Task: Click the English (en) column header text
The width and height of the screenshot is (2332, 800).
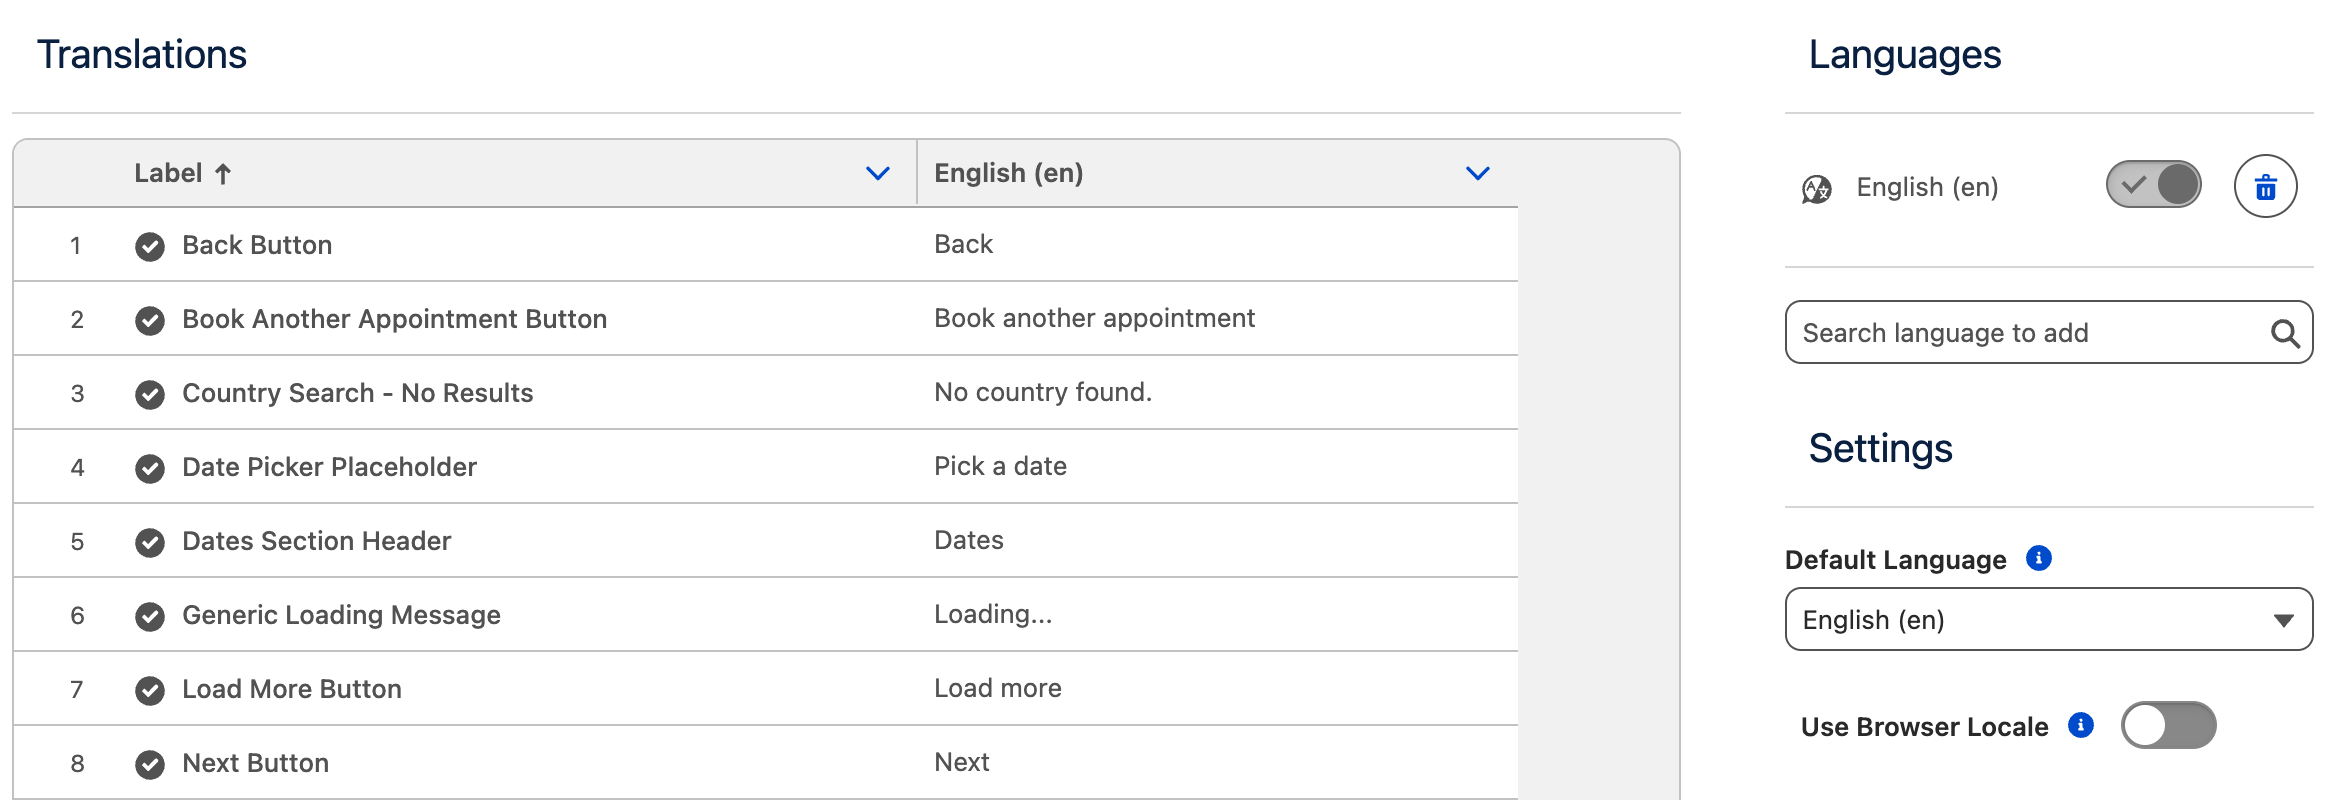Action: tap(1008, 173)
